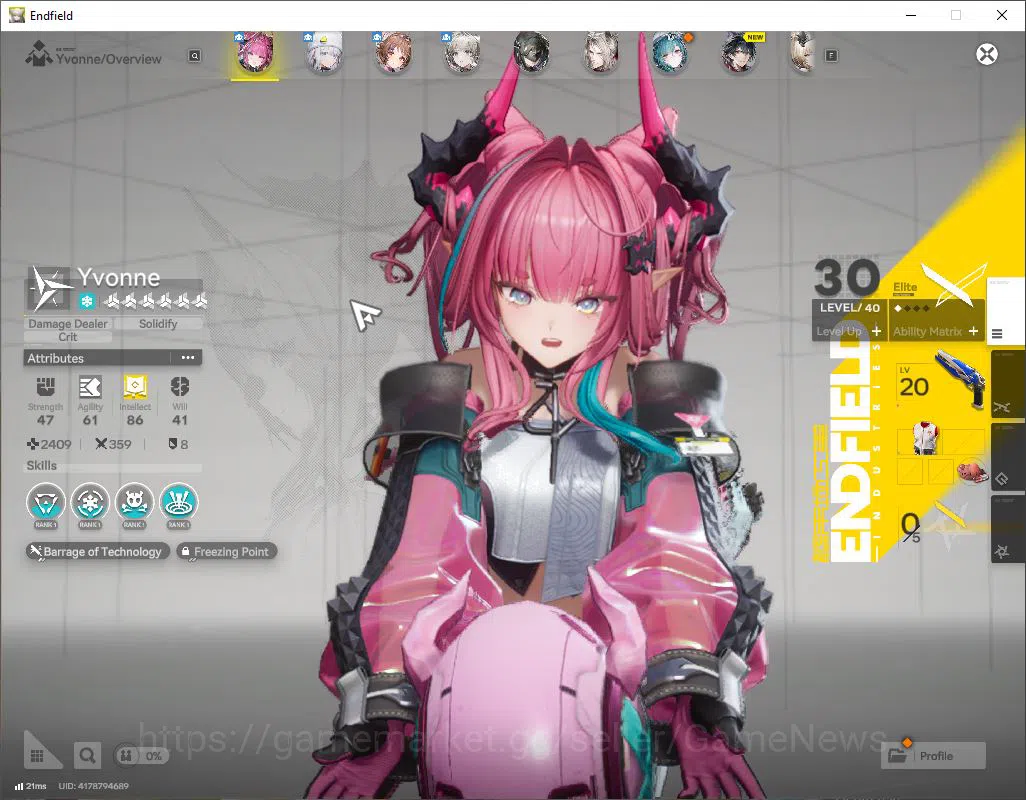Toggle the 0% trust pill indicator
The height and width of the screenshot is (800, 1026).
[142, 756]
